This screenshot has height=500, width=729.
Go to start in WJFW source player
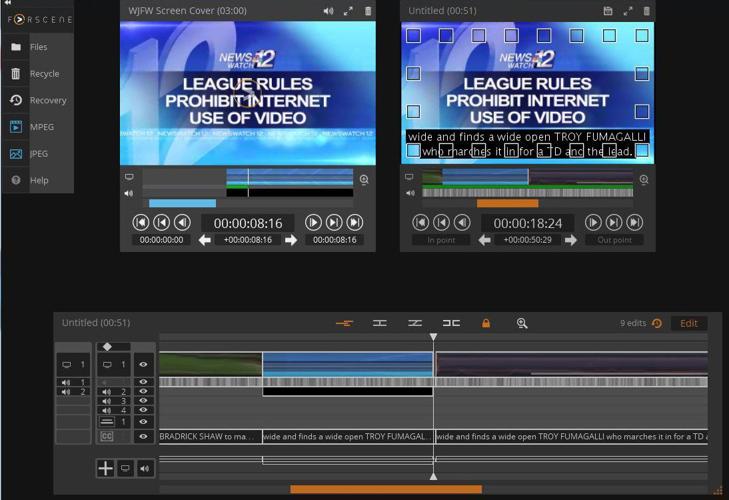tap(140, 222)
